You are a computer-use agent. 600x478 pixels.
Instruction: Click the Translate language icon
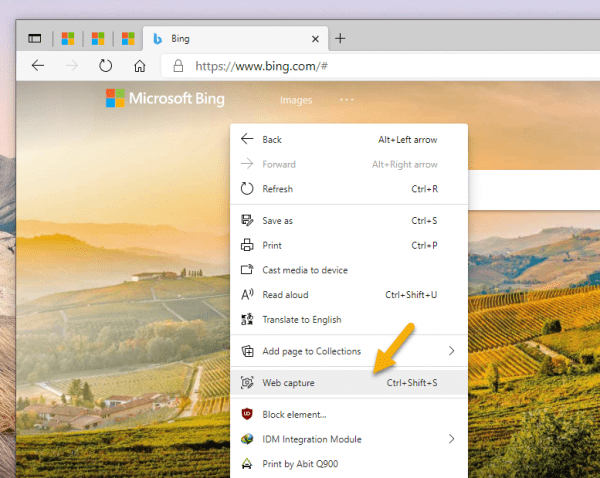(x=247, y=319)
